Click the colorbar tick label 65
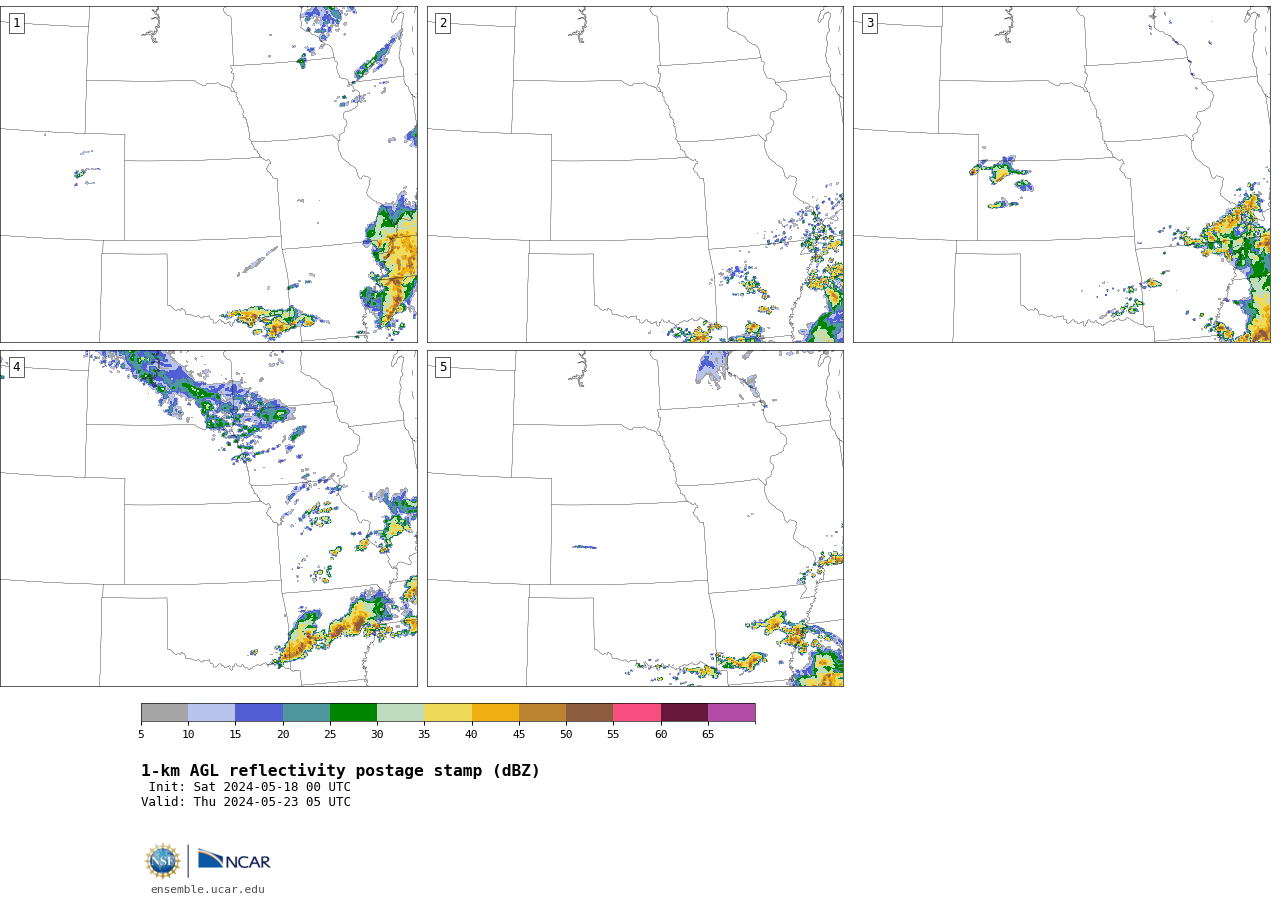Screen dimensions: 1280x901 [x=708, y=735]
